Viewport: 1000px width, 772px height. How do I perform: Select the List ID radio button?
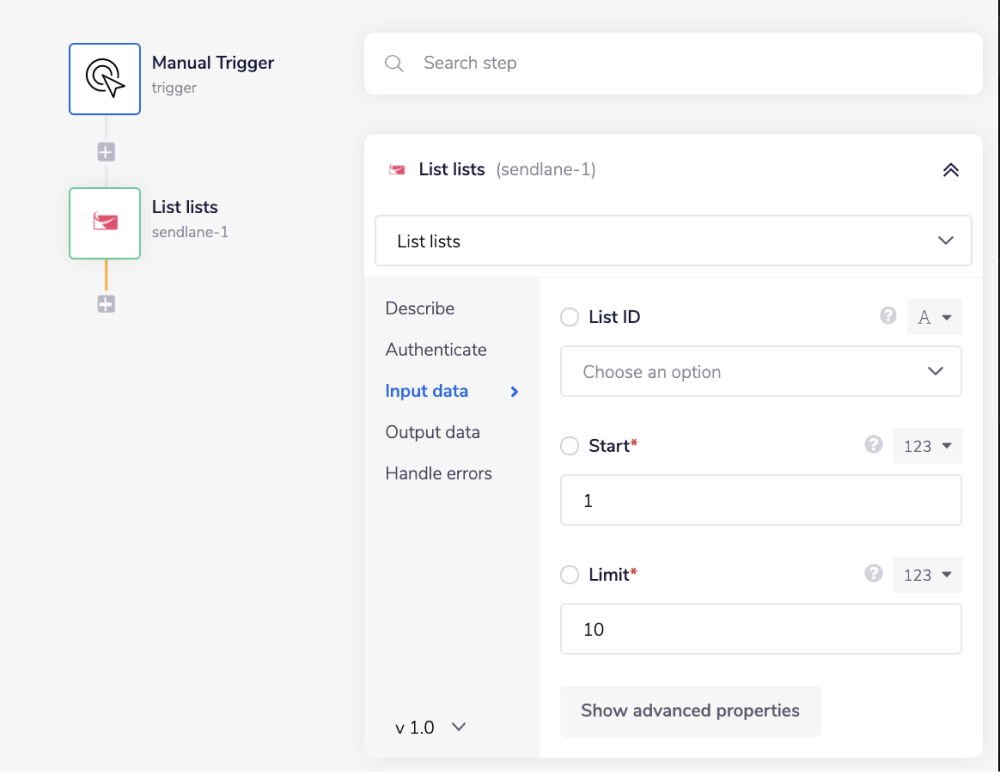[x=570, y=317]
